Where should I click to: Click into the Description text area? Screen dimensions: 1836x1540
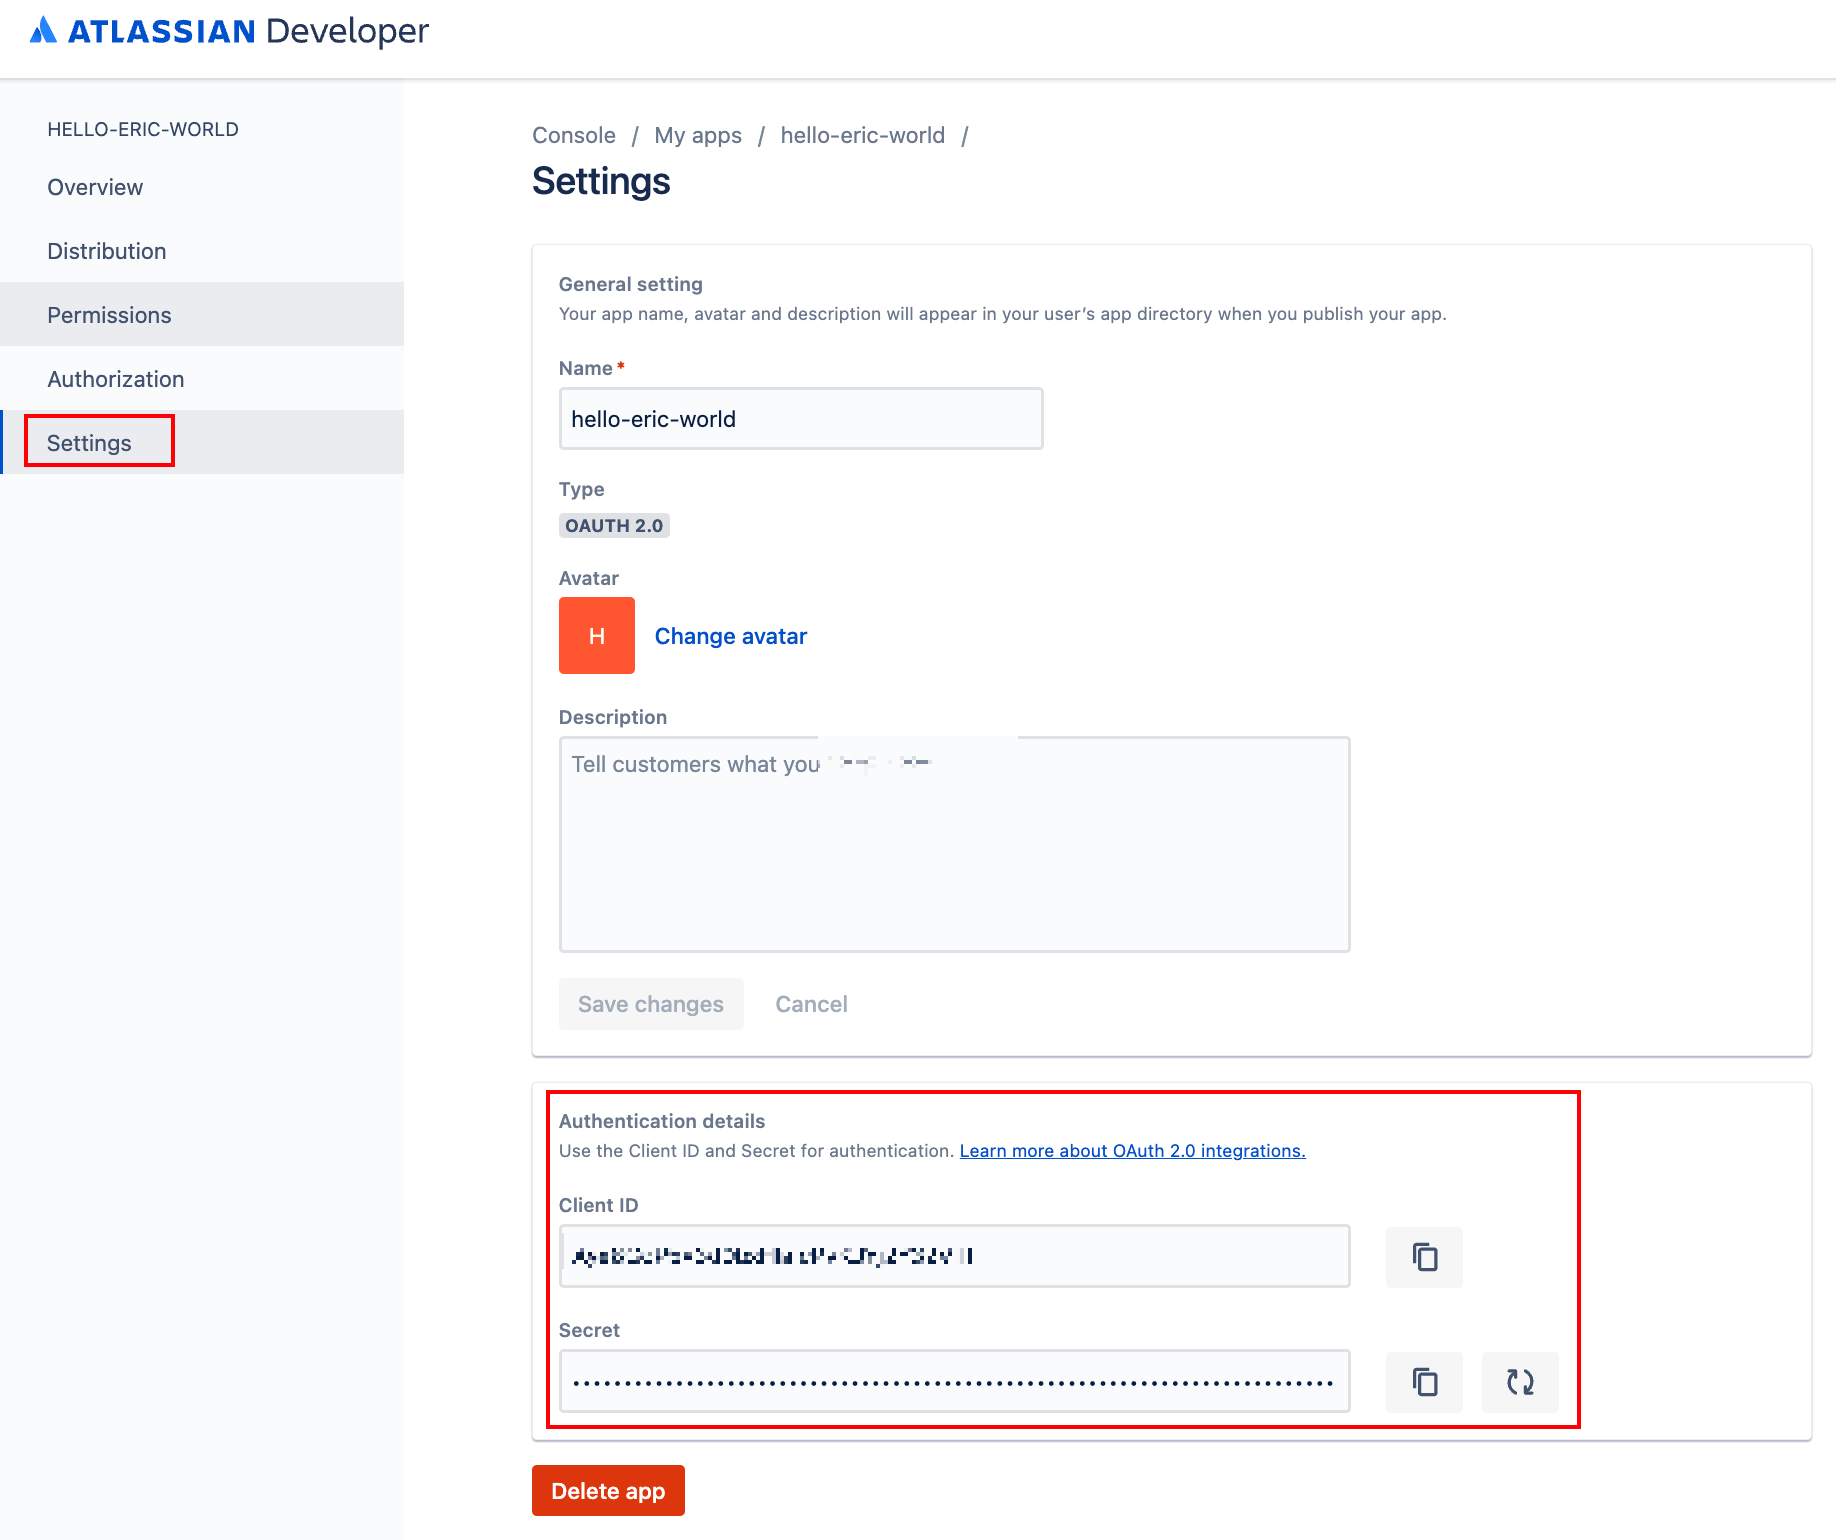click(955, 845)
